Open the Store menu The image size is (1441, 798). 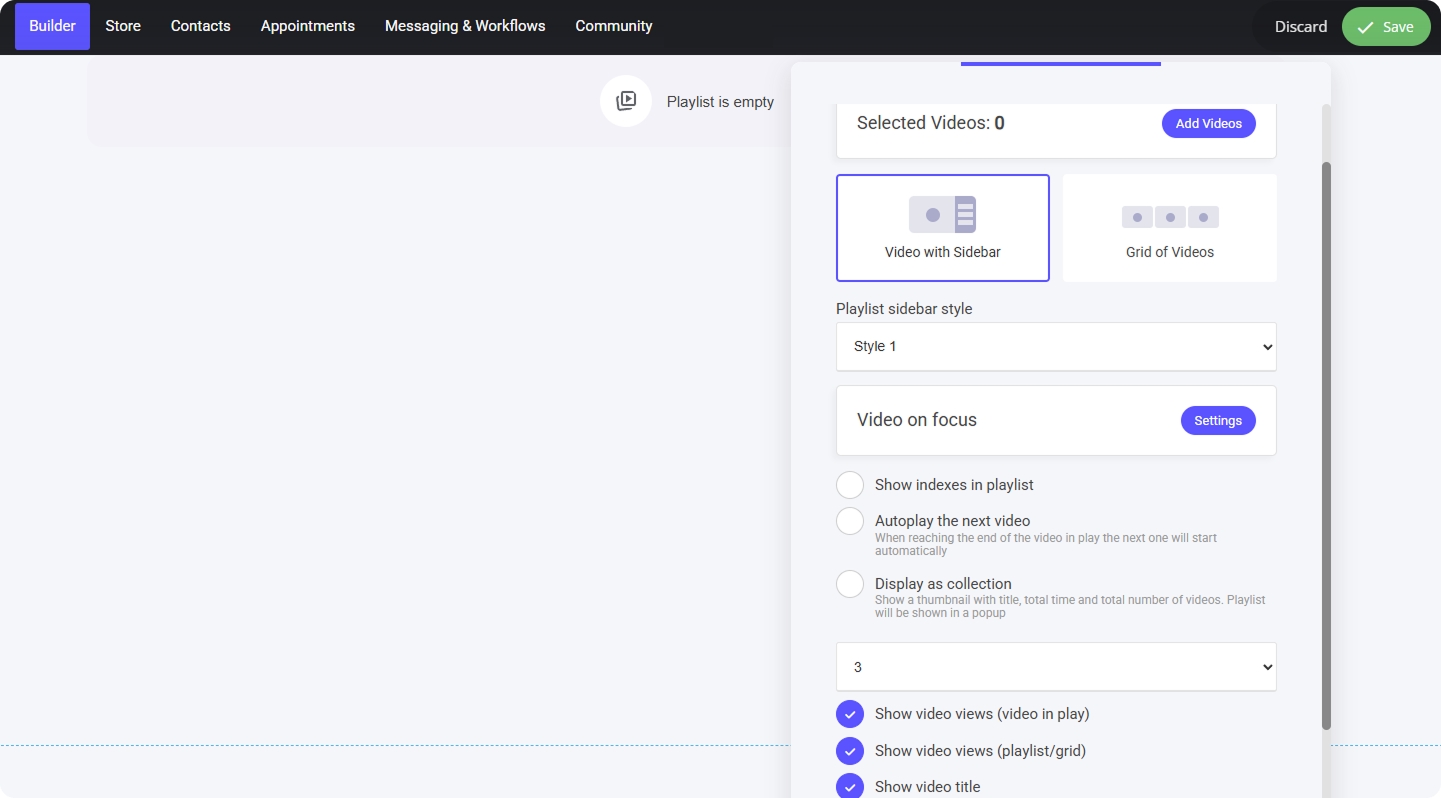[x=123, y=26]
